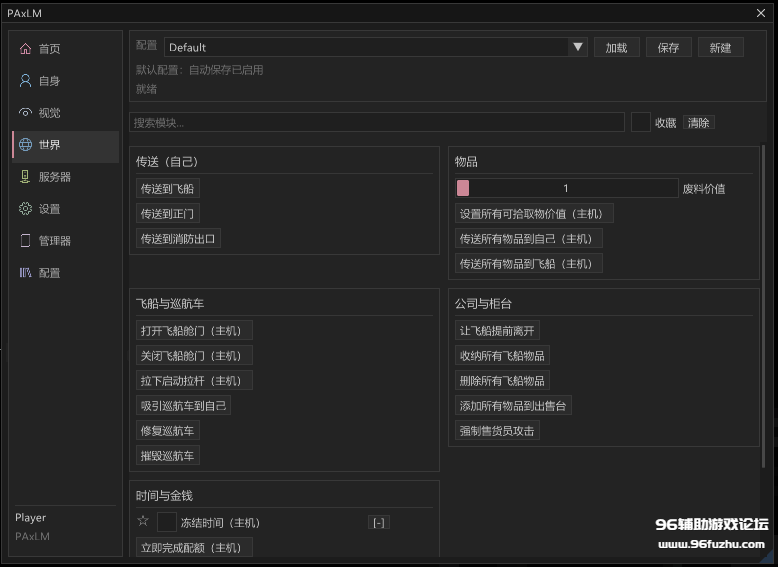Open the 首页 tab label
The image size is (778, 567).
(x=50, y=49)
